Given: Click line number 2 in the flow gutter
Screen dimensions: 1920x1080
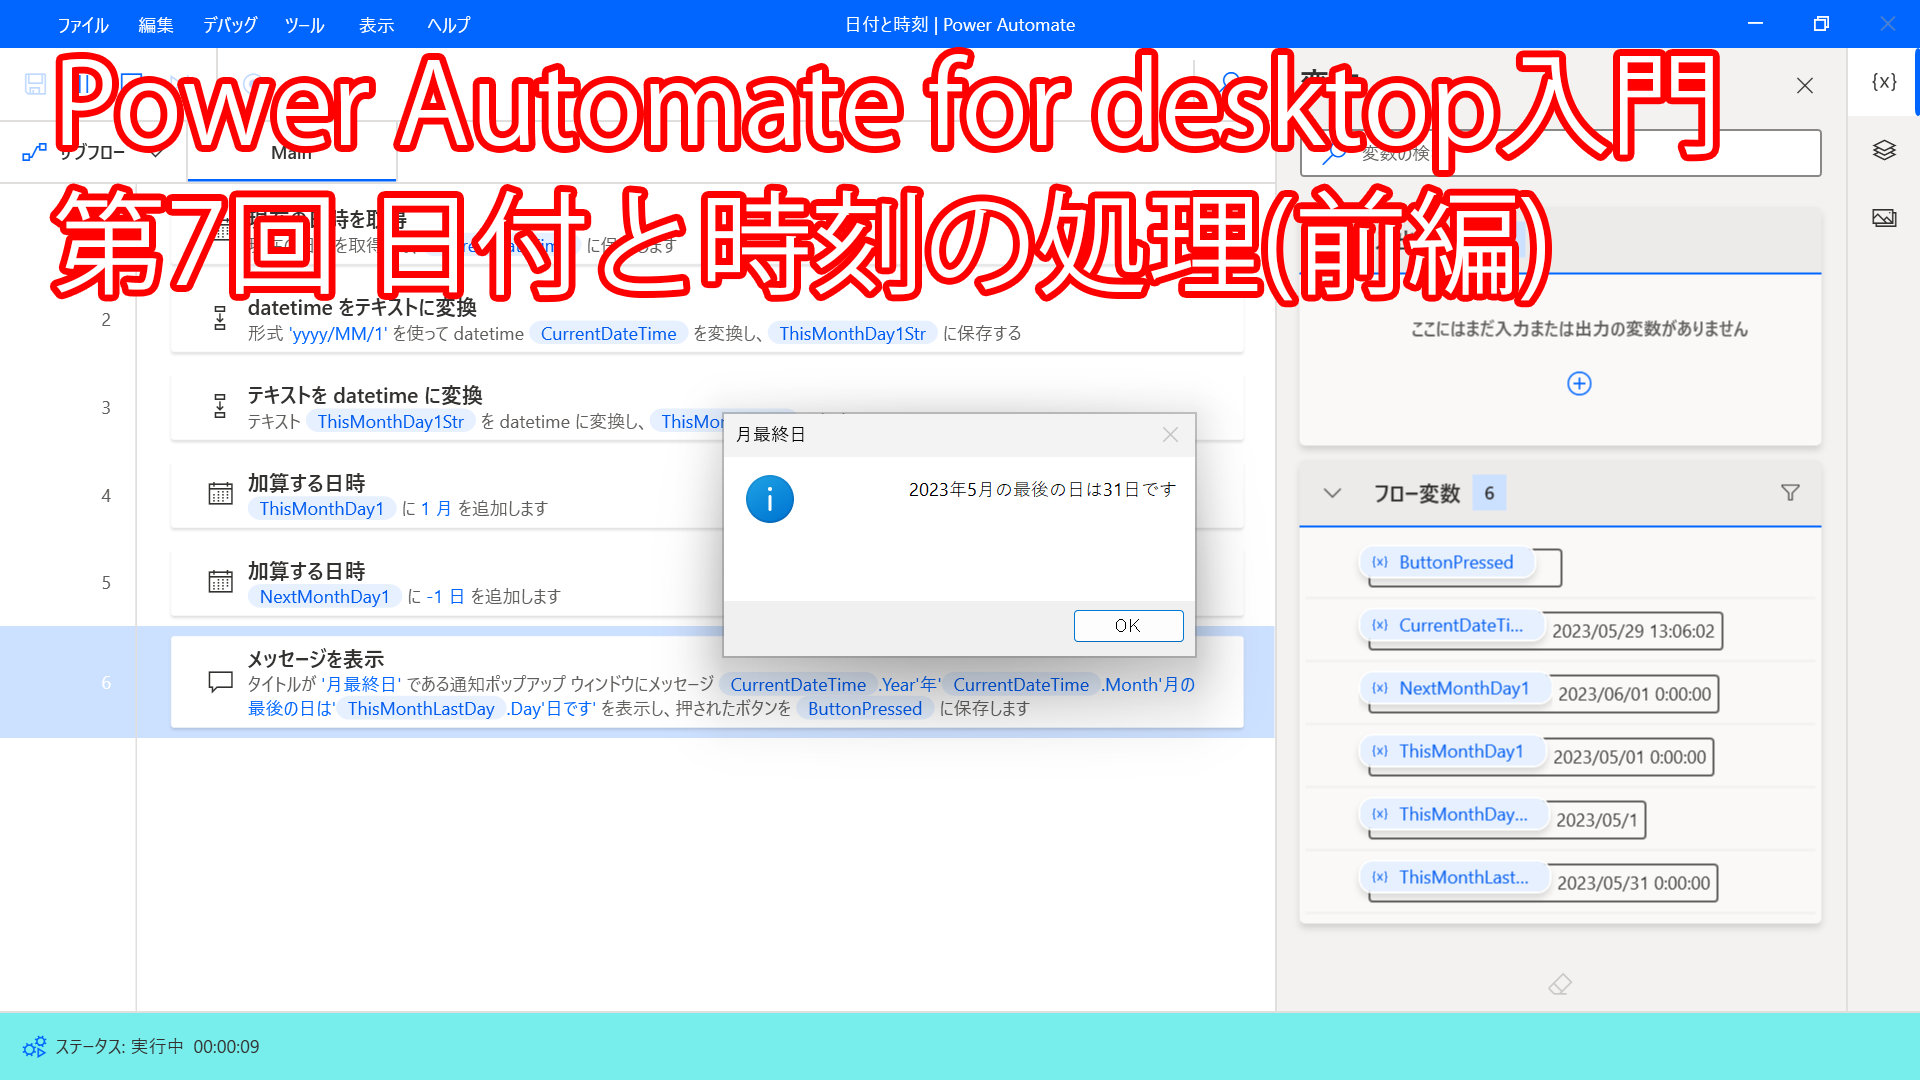Looking at the screenshot, I should pos(106,320).
